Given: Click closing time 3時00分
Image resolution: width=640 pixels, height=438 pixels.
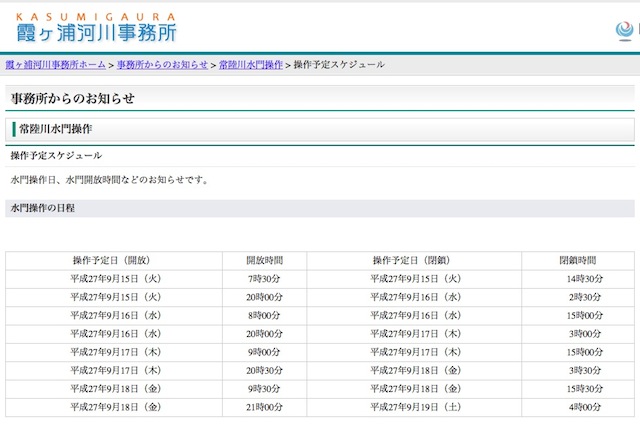Looking at the screenshot, I should pos(585,334).
